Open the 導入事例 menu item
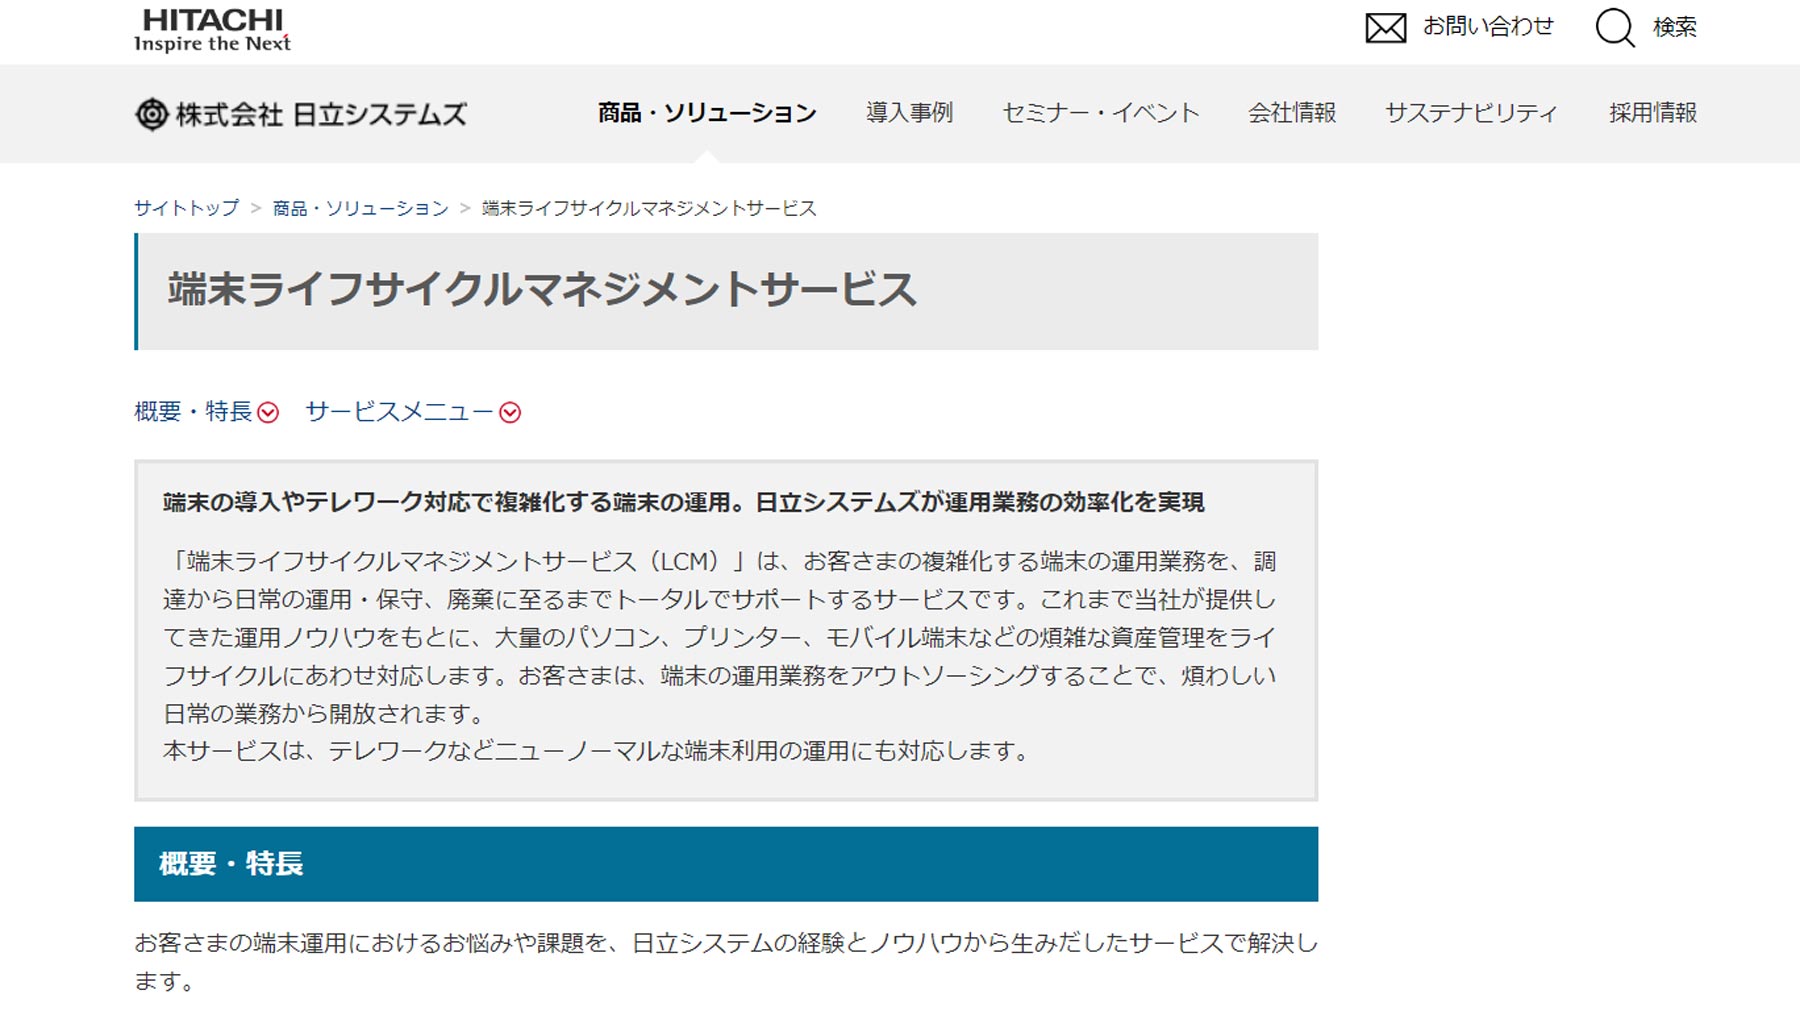Image resolution: width=1800 pixels, height=1011 pixels. coord(909,113)
